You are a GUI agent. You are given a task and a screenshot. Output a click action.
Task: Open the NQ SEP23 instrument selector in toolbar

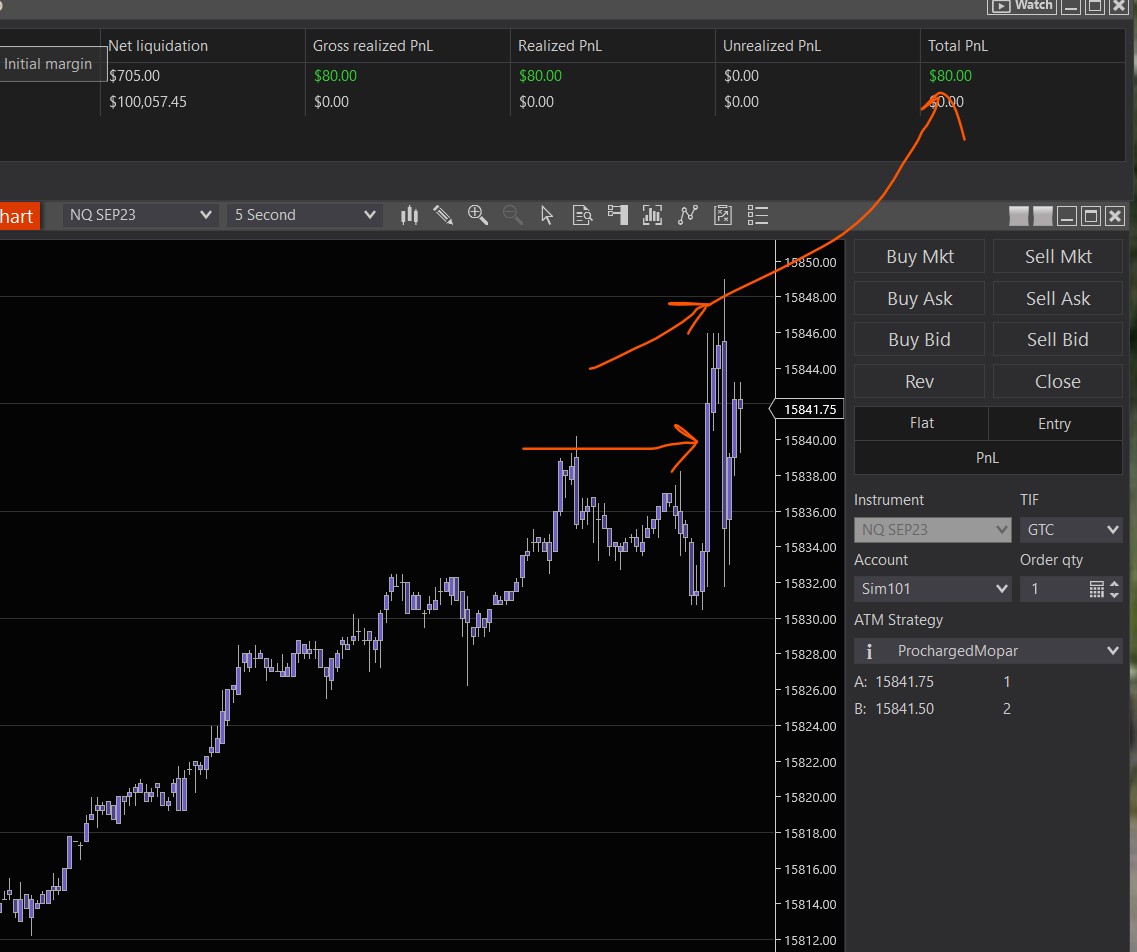tap(141, 215)
